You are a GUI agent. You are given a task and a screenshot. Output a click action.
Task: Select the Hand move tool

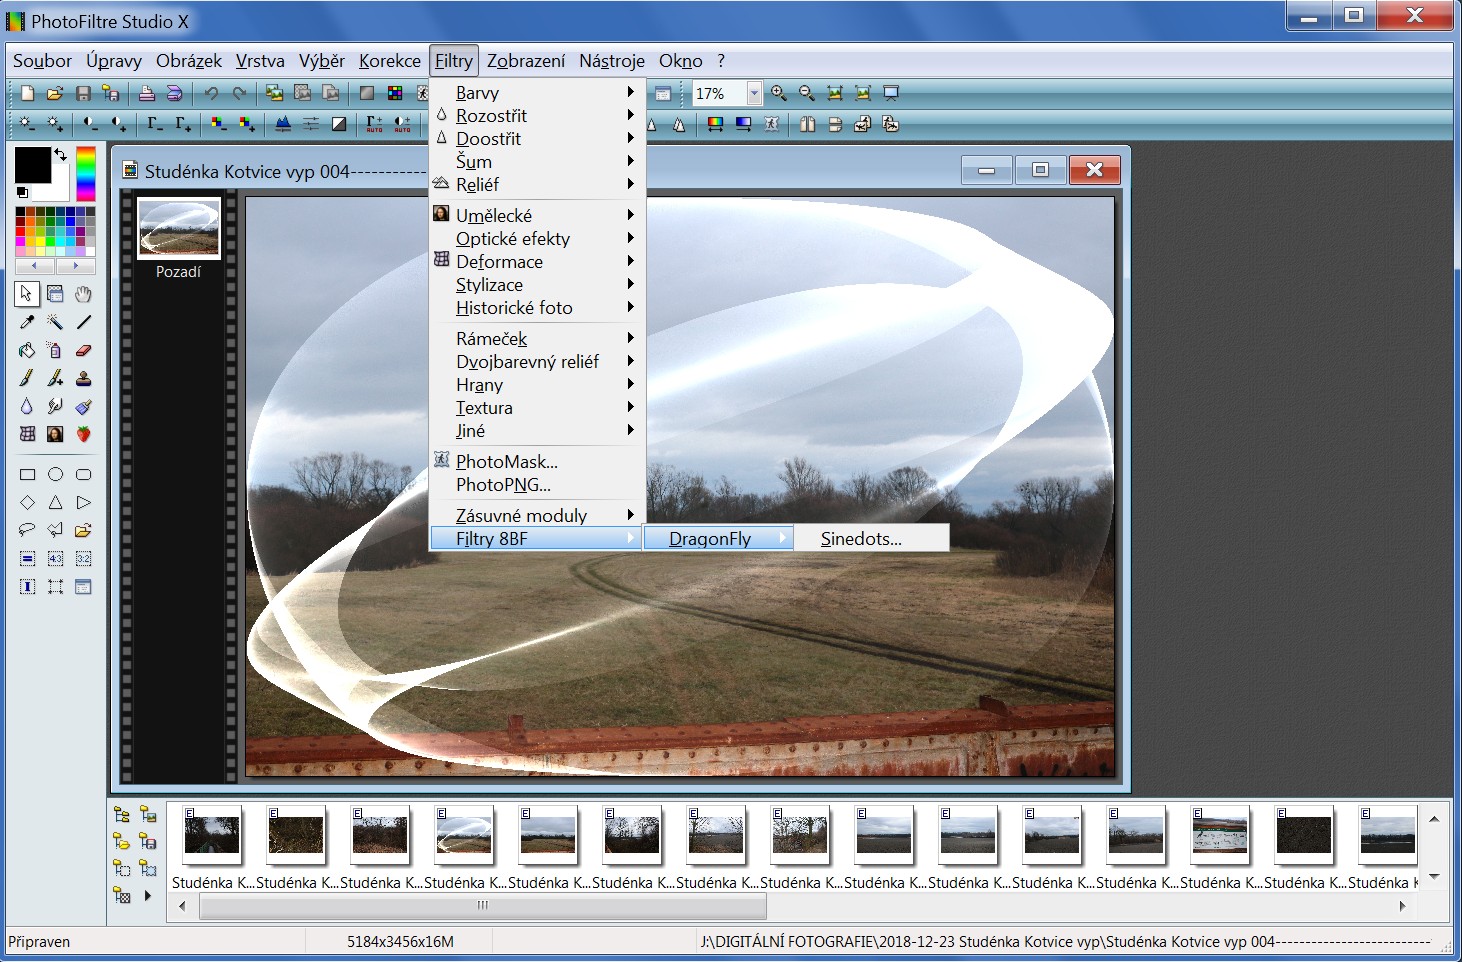83,294
